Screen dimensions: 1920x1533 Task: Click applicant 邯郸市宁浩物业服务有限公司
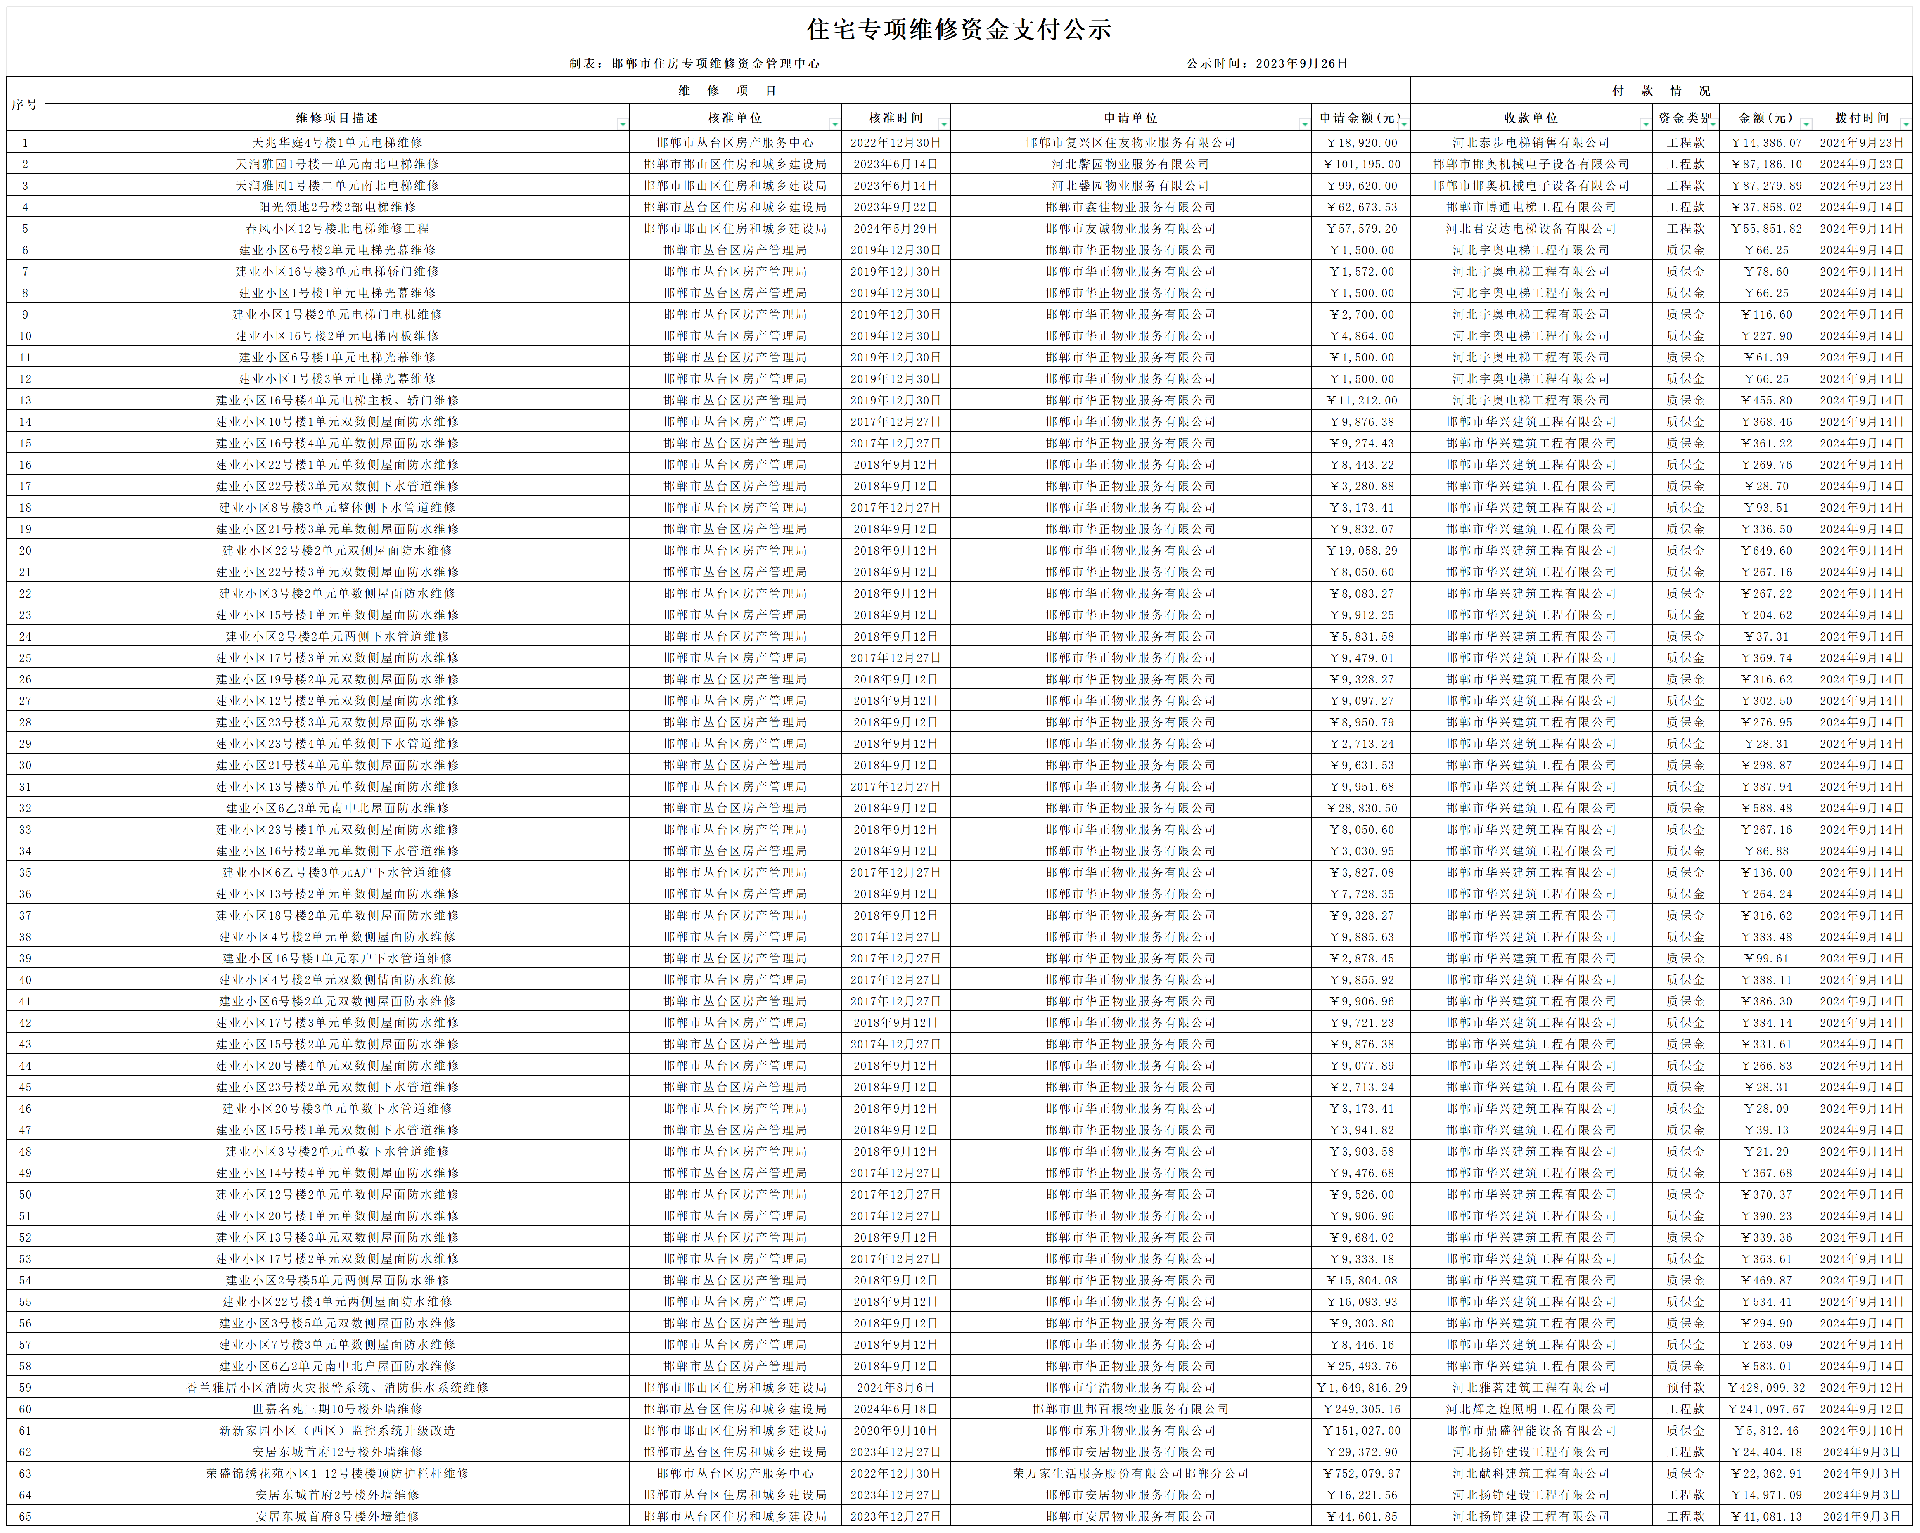(x=1130, y=1388)
